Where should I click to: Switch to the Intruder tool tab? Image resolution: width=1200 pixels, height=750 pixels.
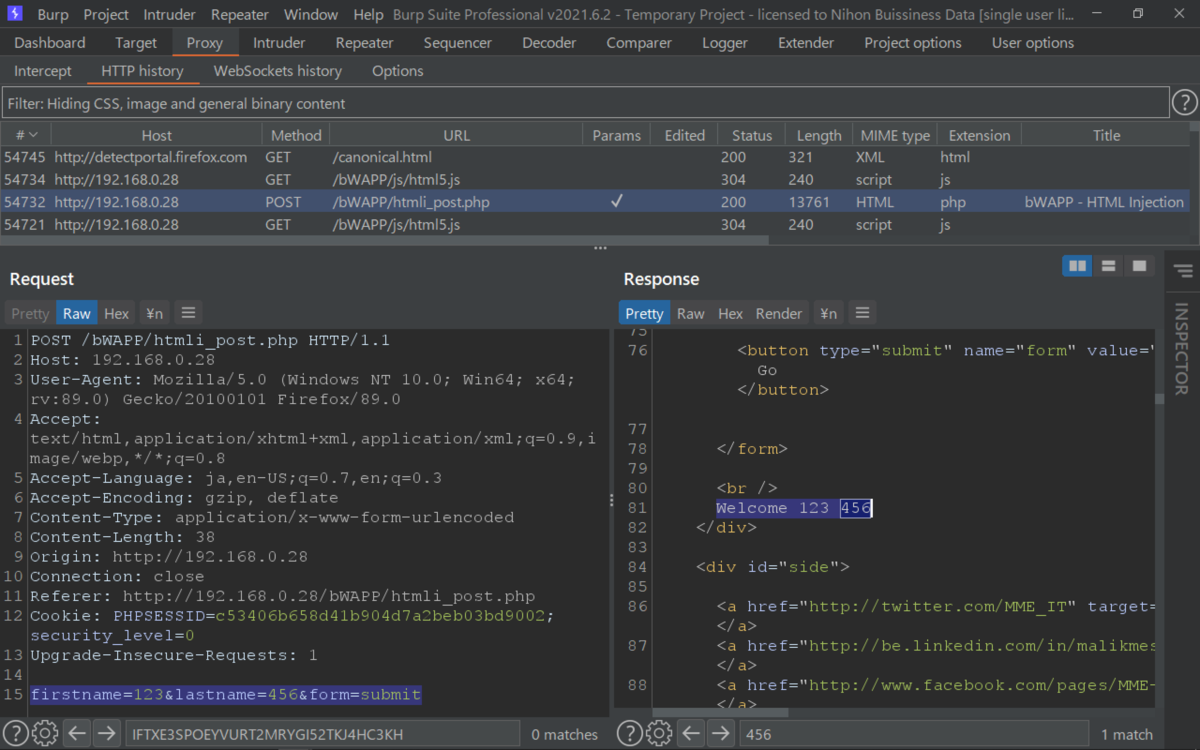(x=279, y=43)
